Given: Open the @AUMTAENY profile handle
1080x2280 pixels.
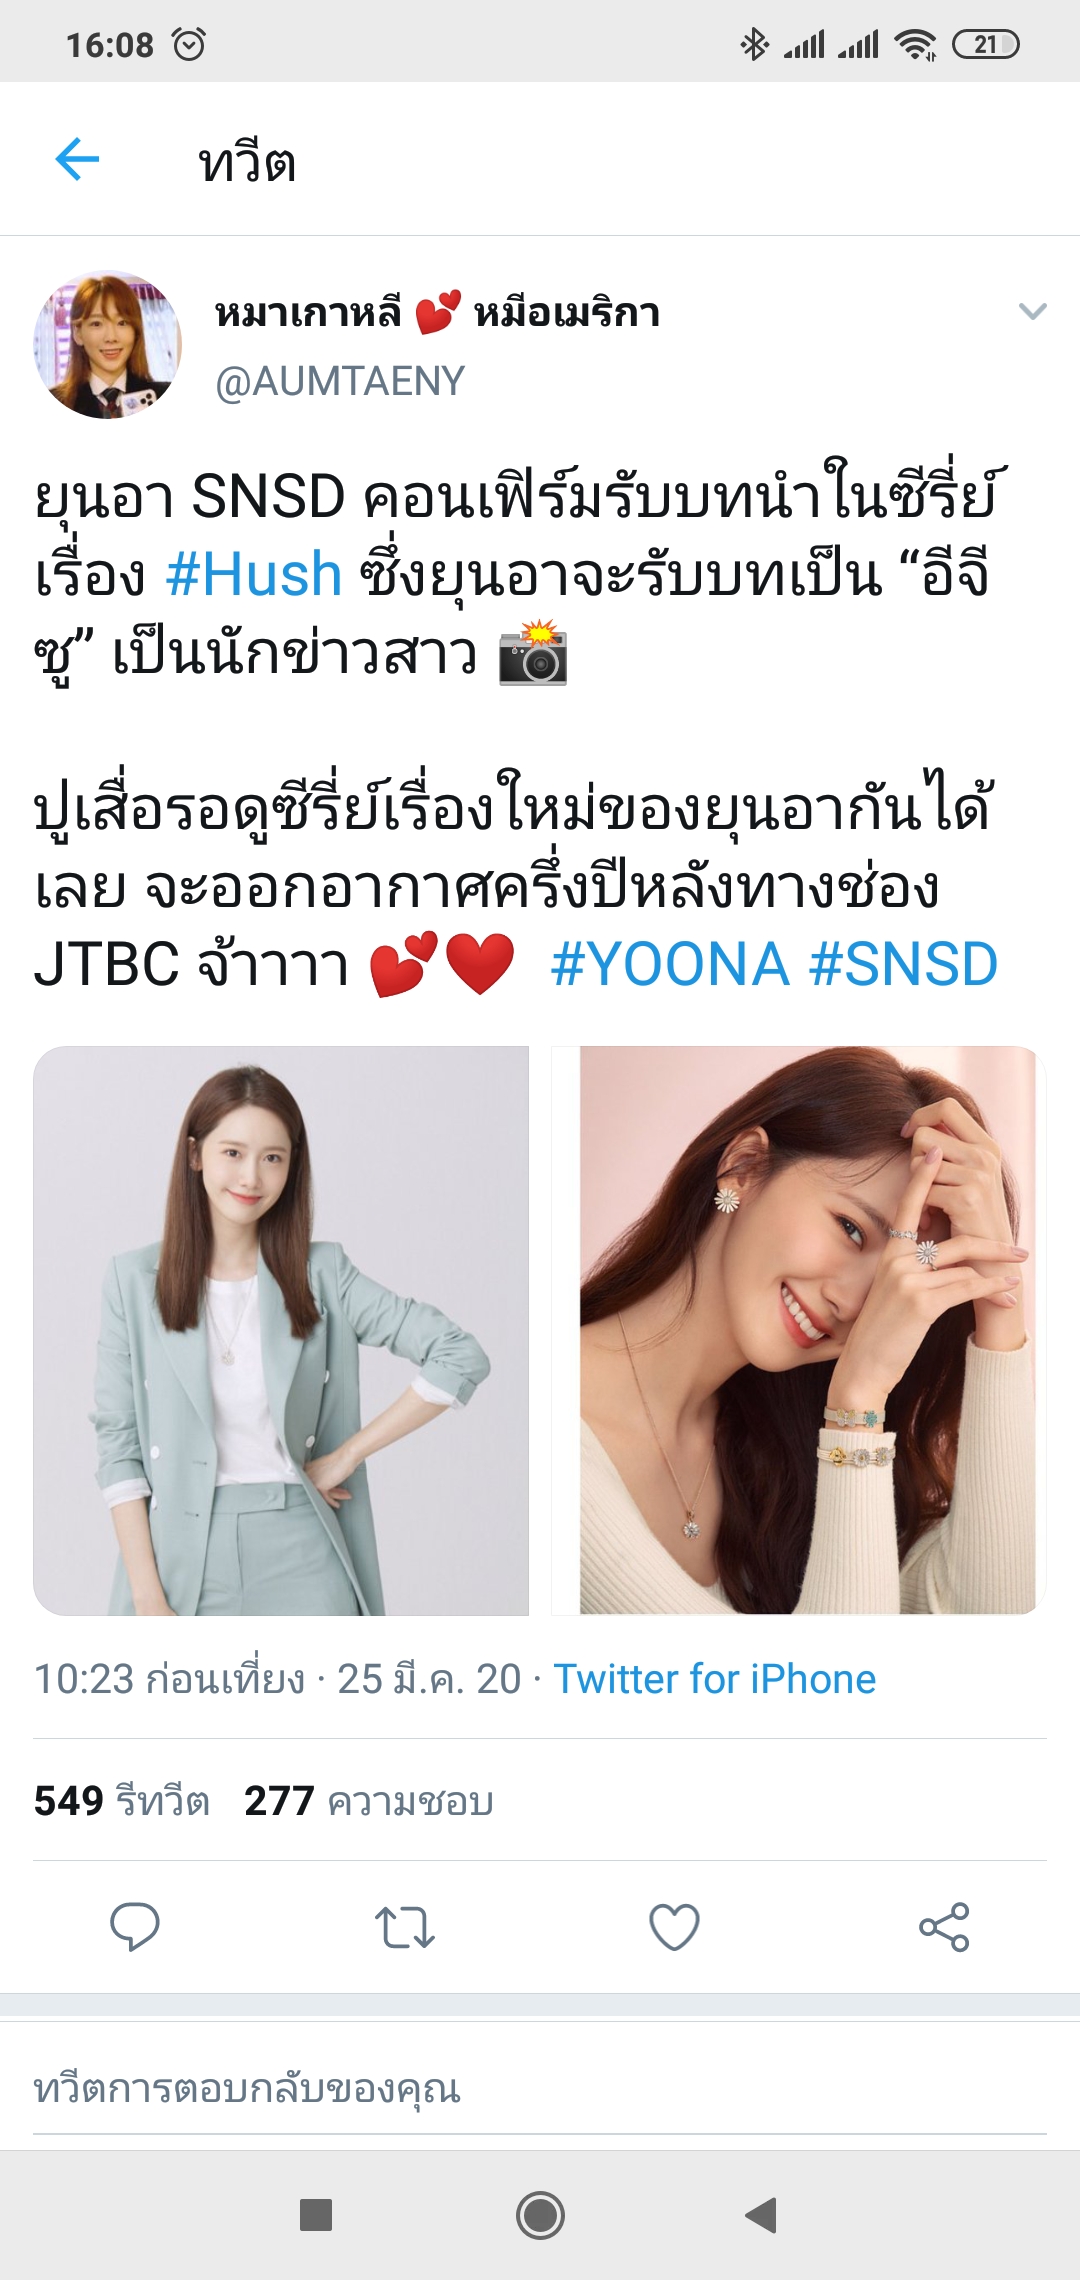Looking at the screenshot, I should click(340, 381).
